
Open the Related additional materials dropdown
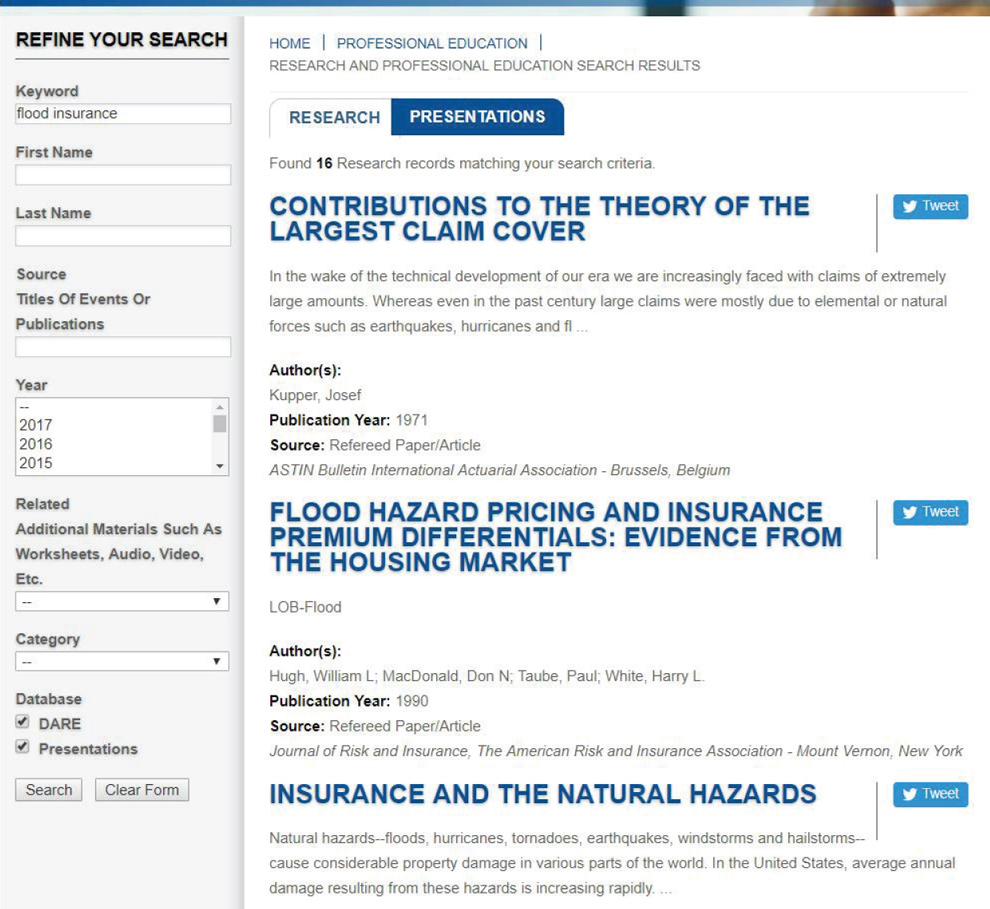click(x=122, y=601)
